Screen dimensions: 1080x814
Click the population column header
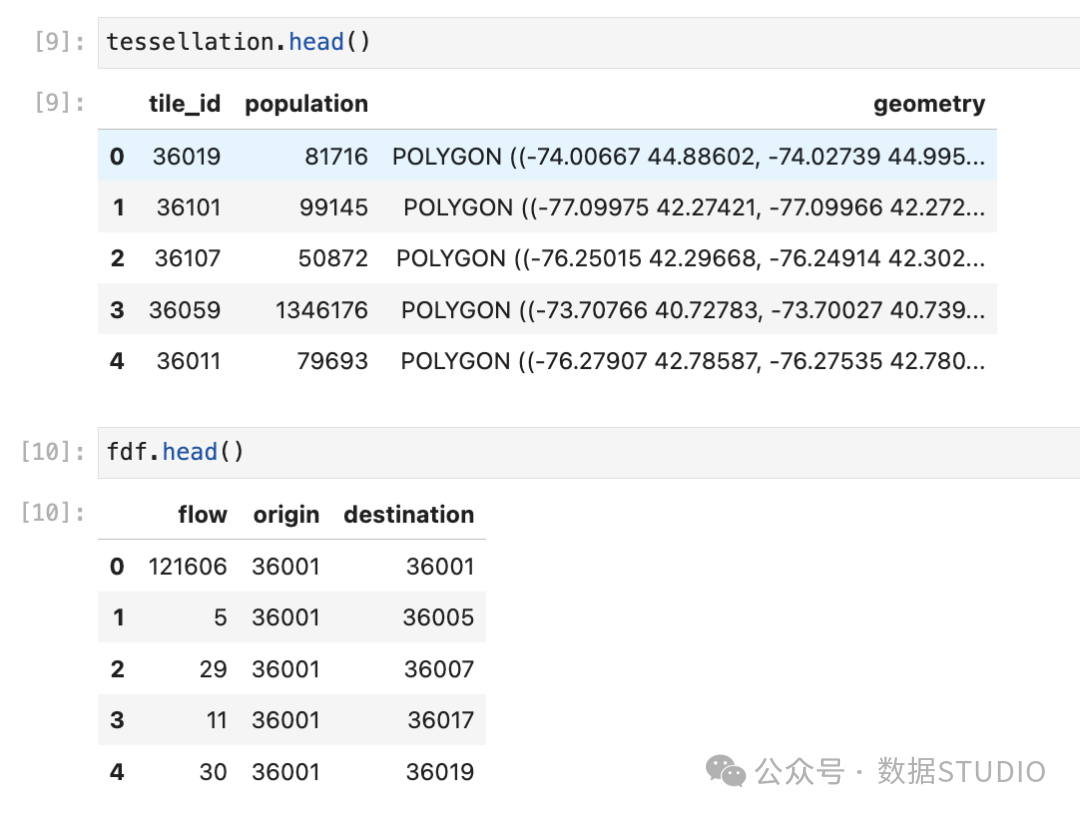tap(307, 104)
